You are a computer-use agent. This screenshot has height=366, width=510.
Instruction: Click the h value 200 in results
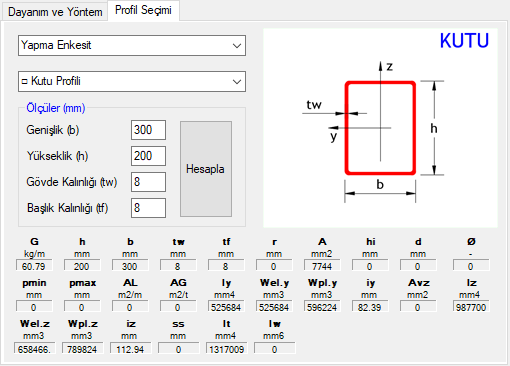82,266
